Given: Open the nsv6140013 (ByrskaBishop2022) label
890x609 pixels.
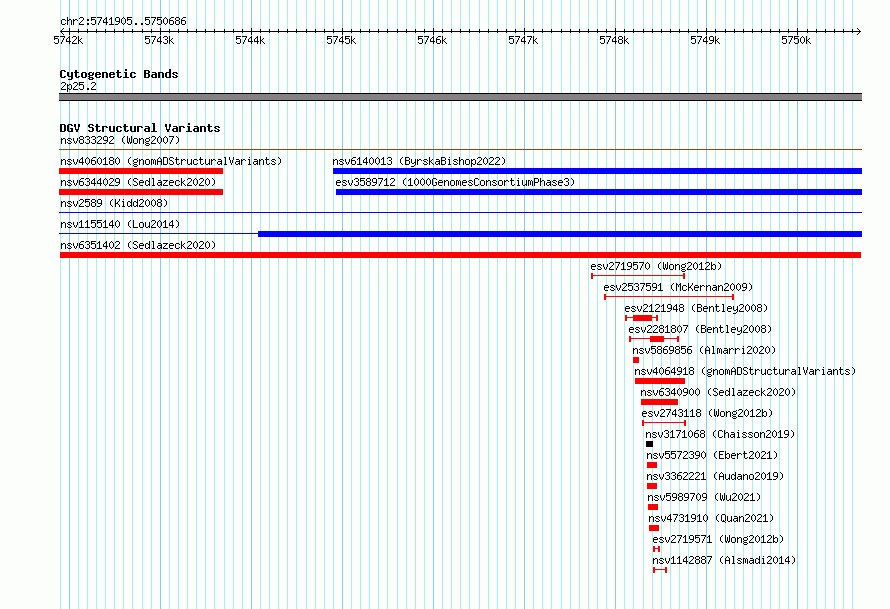Looking at the screenshot, I should (x=419, y=161).
